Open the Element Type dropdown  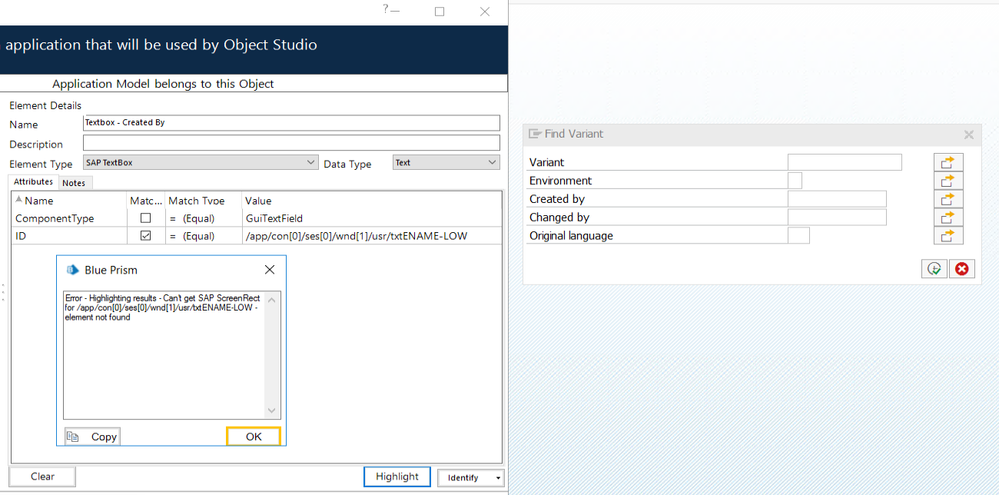[310, 163]
